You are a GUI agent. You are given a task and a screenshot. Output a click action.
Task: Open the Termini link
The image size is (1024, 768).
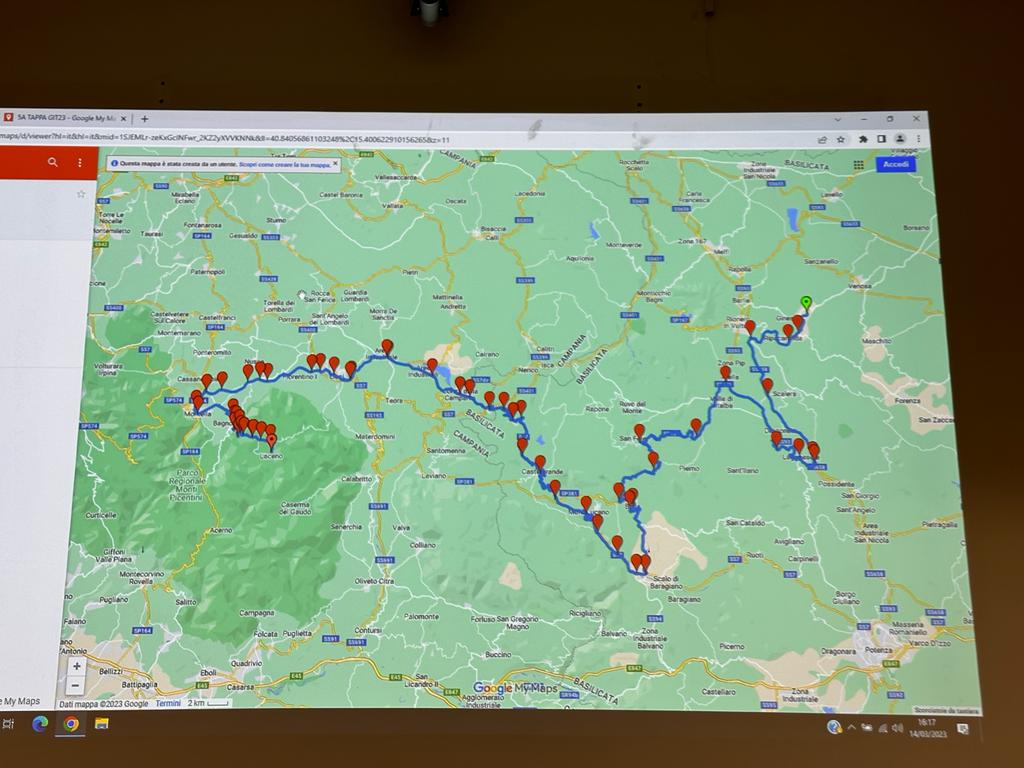tap(168, 703)
